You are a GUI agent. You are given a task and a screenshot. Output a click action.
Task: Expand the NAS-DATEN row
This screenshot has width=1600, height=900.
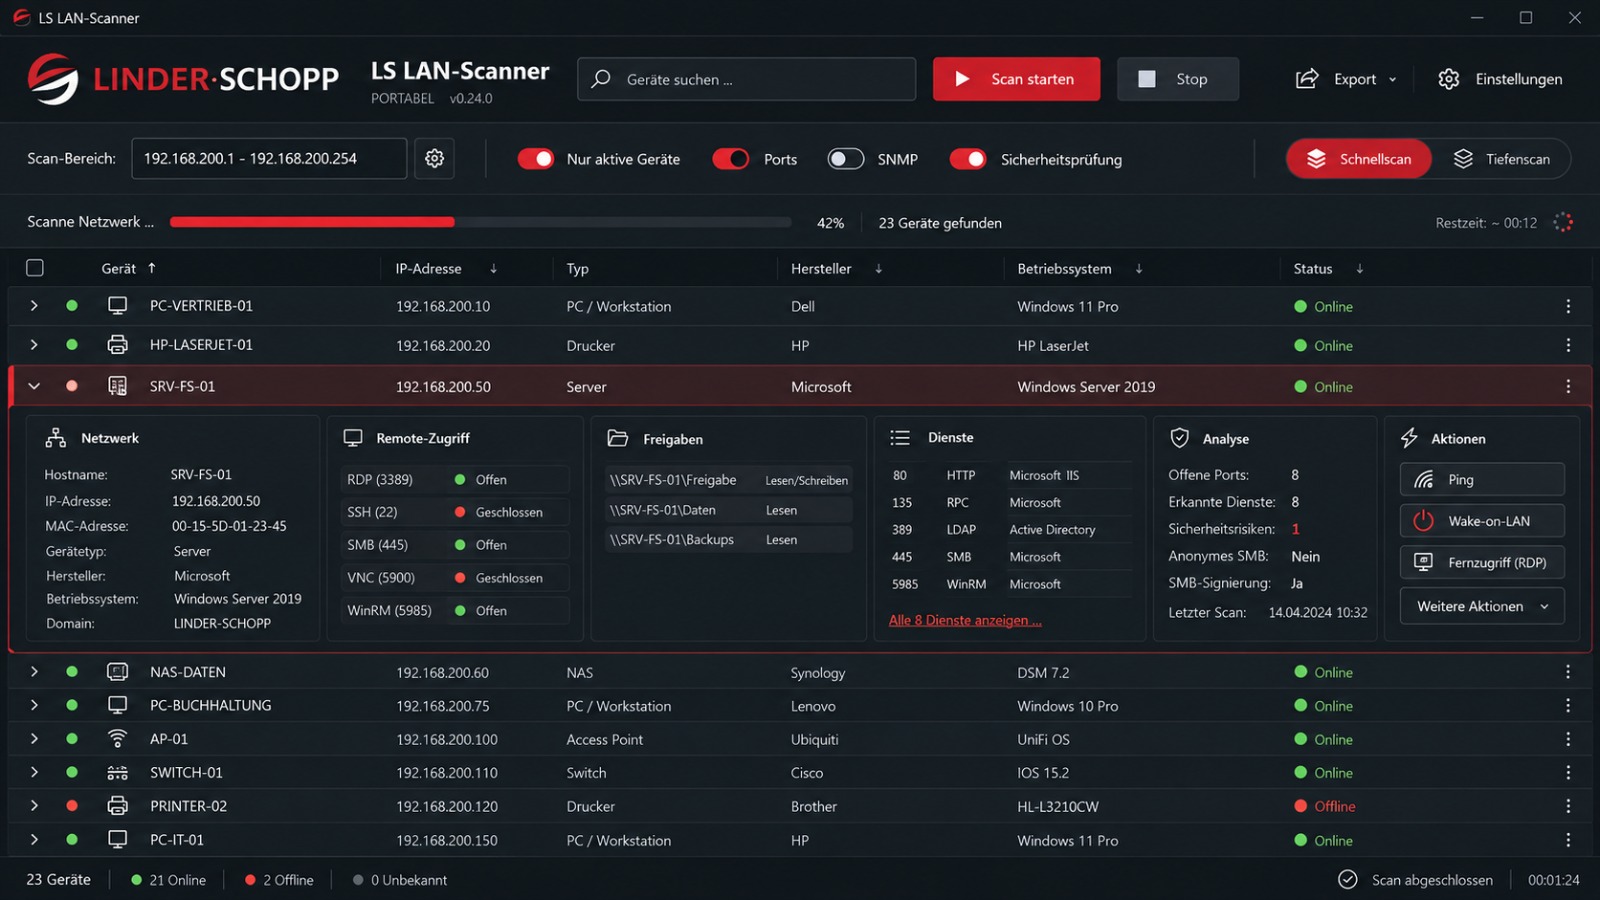coord(34,672)
